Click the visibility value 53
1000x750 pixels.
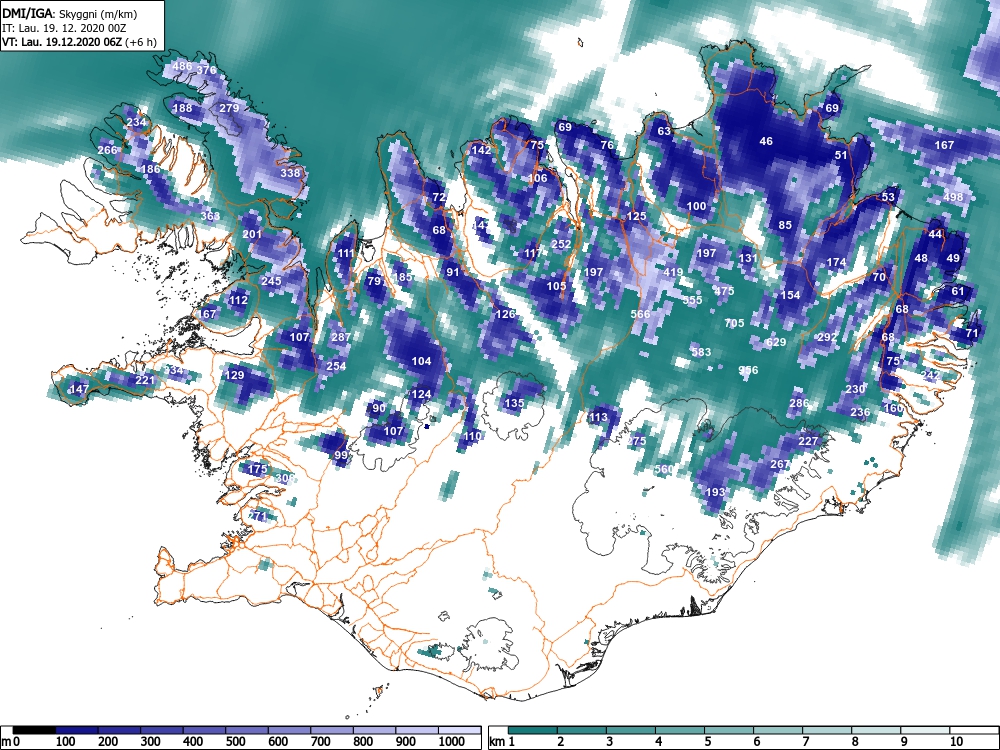point(888,196)
